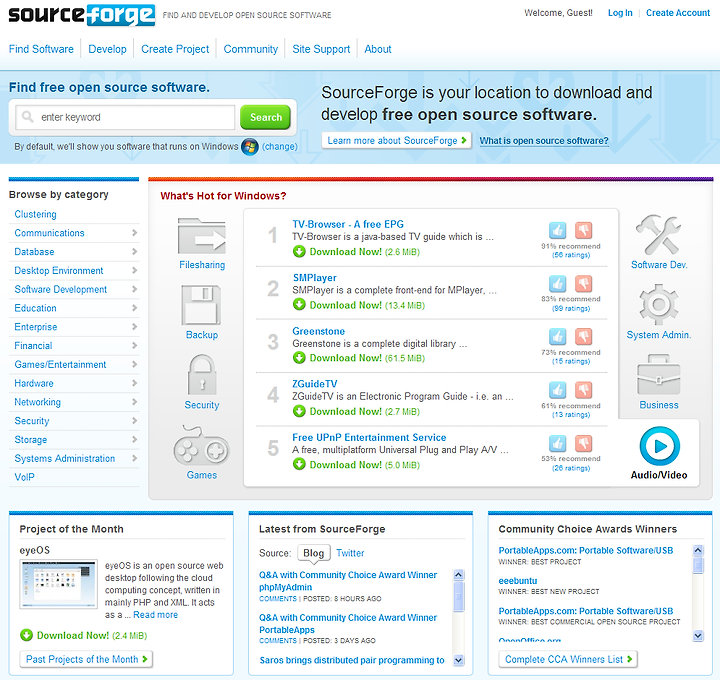Open the Develop menu
This screenshot has height=680, width=720.
(107, 49)
